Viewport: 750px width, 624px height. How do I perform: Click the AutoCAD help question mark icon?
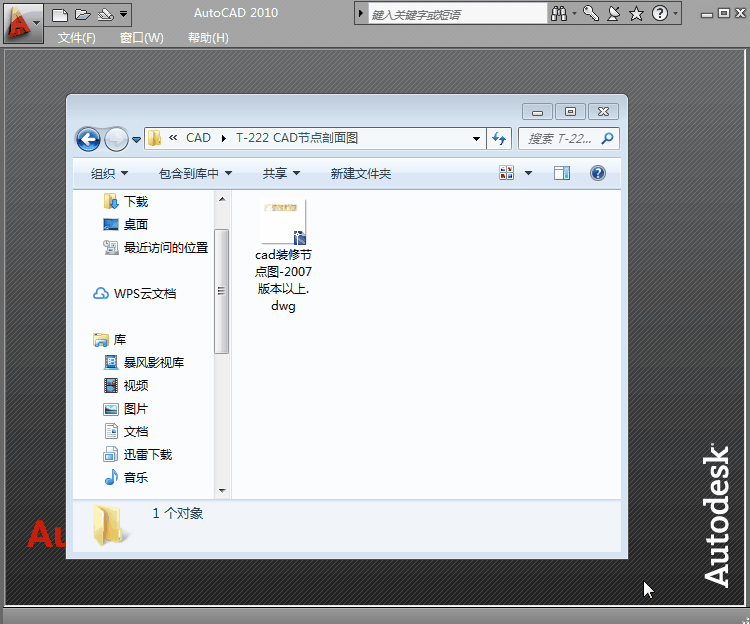click(x=660, y=13)
